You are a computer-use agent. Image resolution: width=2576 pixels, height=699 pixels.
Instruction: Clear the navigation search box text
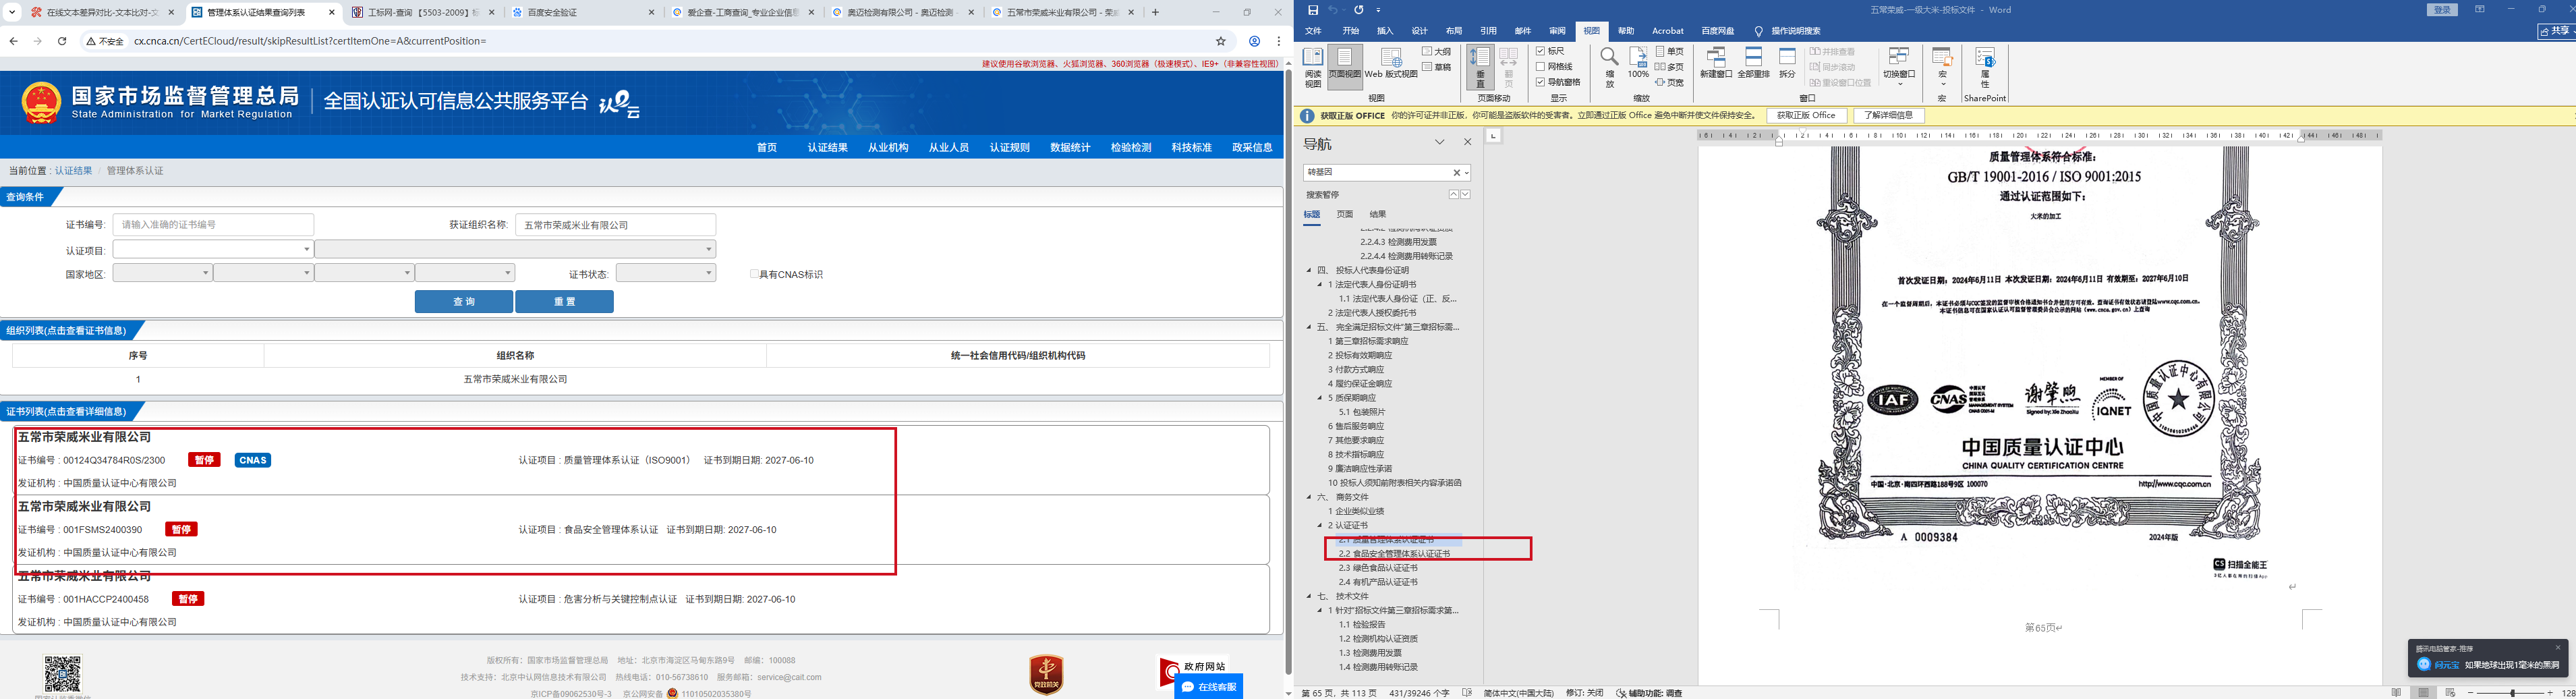[x=1456, y=173]
